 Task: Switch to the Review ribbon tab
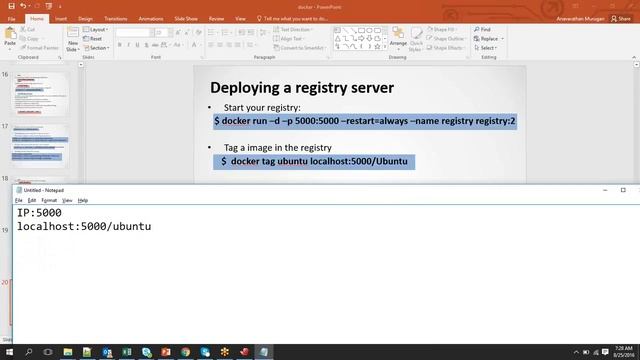[x=216, y=19]
